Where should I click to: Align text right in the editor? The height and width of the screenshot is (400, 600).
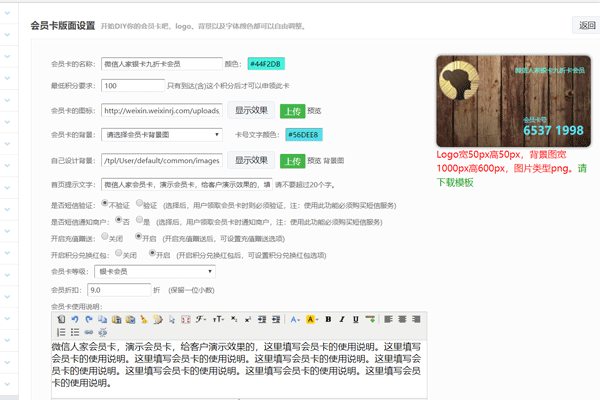pyautogui.click(x=416, y=319)
